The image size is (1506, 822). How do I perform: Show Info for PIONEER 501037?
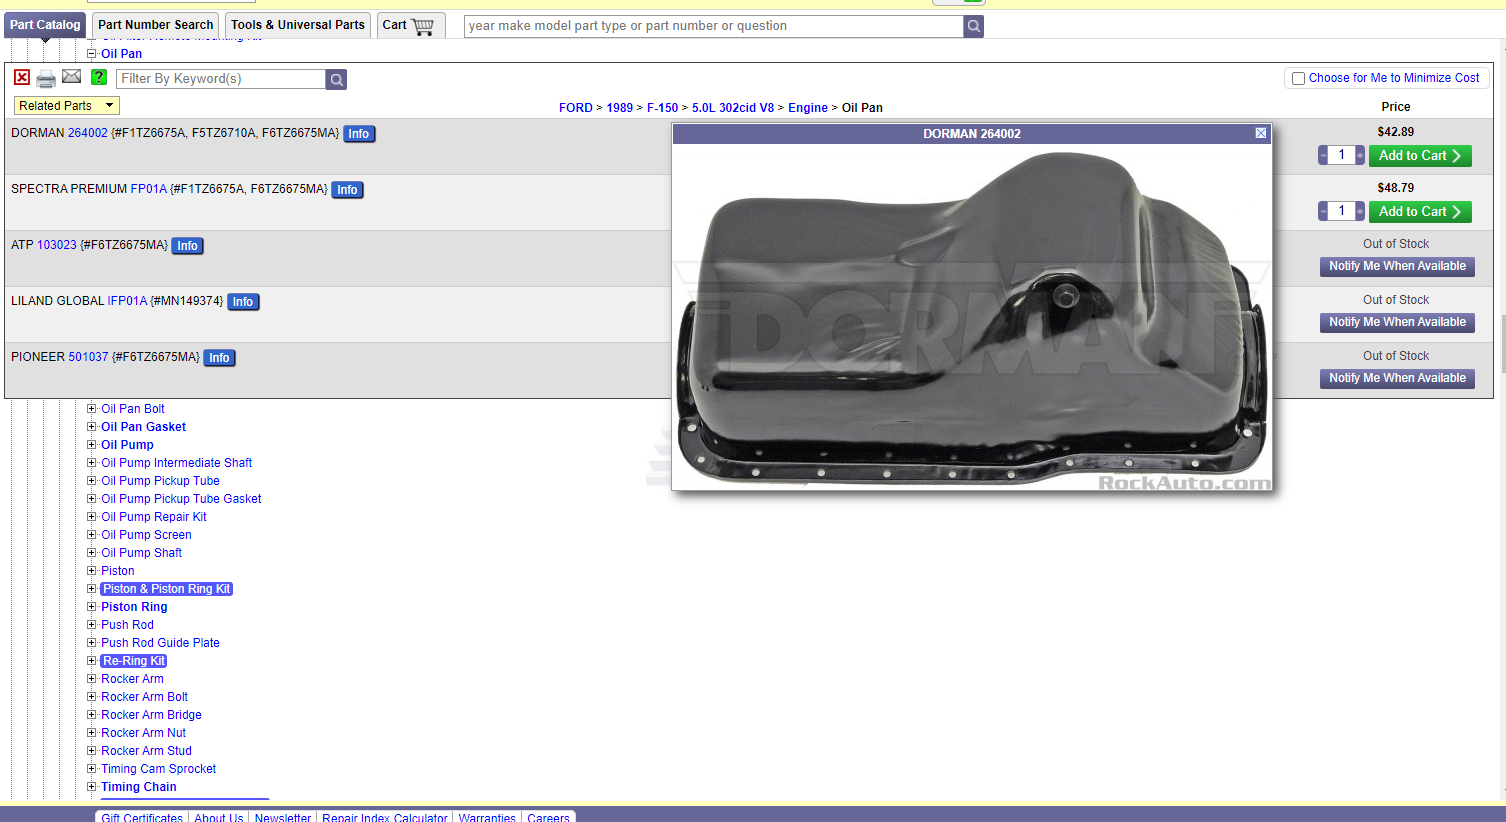coord(219,358)
